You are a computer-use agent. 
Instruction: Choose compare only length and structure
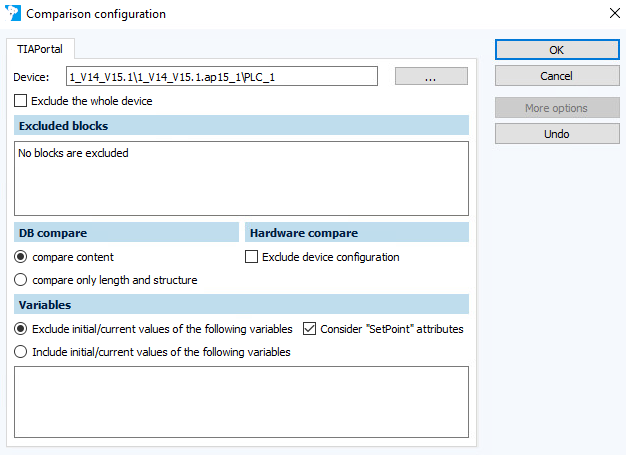pyautogui.click(x=21, y=280)
